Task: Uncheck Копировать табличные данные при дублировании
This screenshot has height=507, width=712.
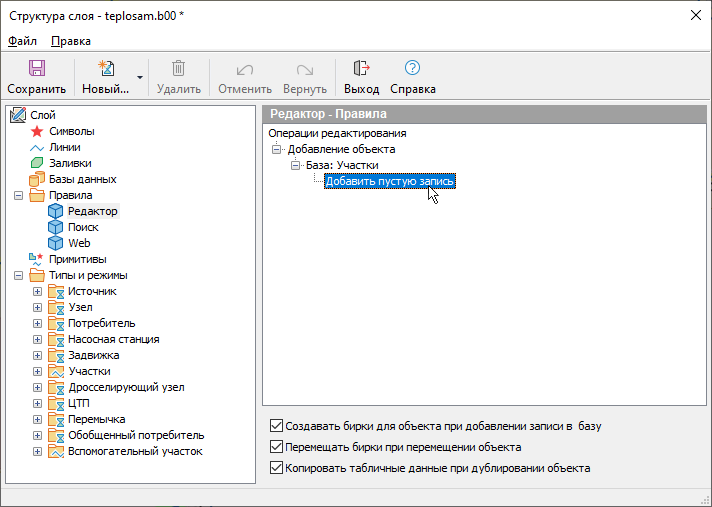Action: [277, 468]
